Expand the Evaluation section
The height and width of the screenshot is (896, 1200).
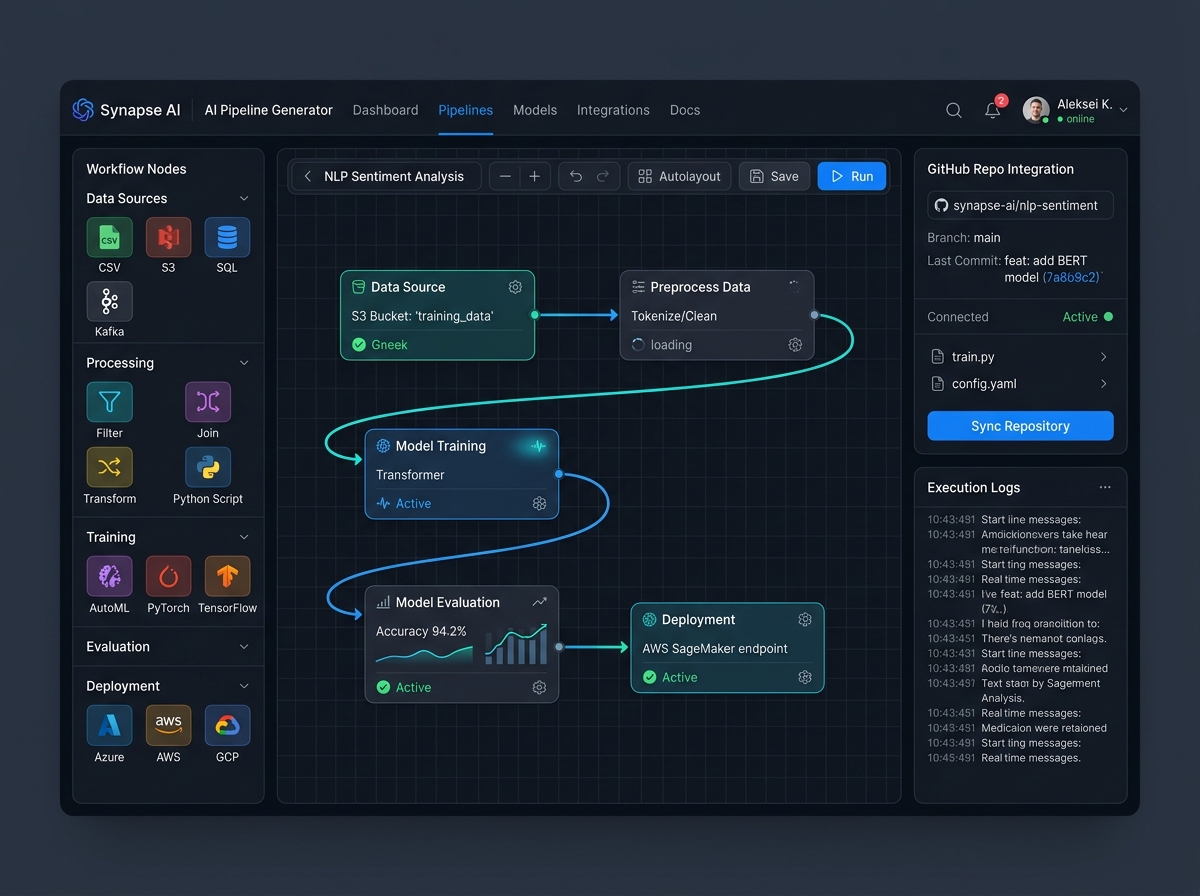pos(244,647)
